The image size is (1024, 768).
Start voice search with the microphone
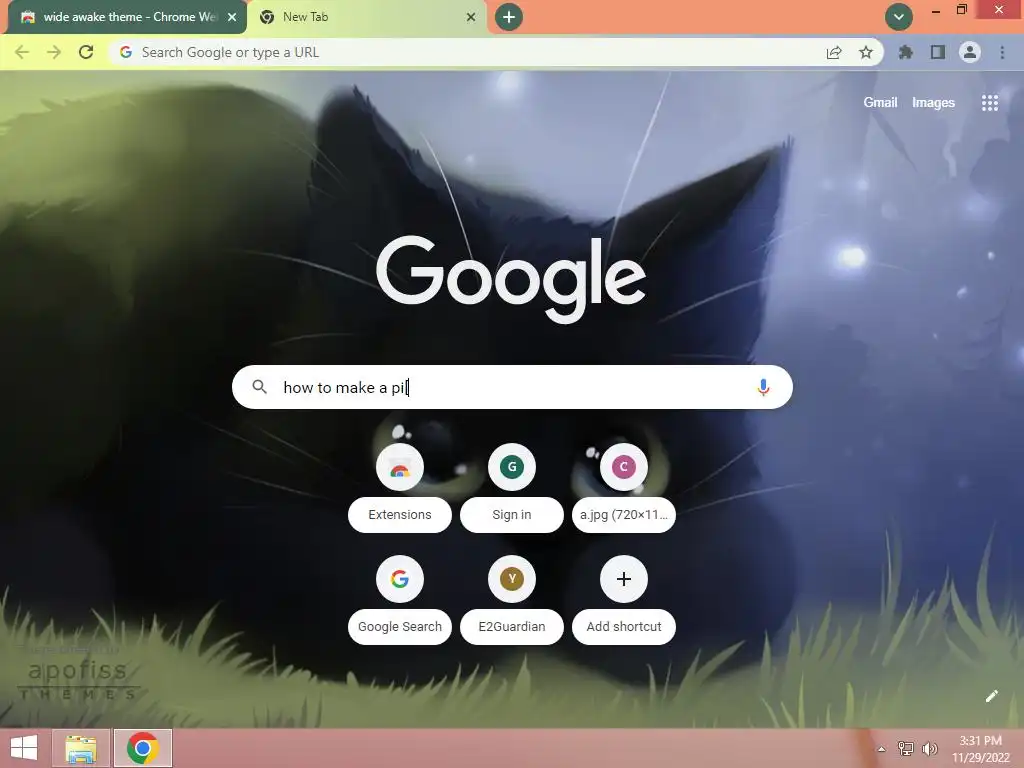[x=763, y=387]
